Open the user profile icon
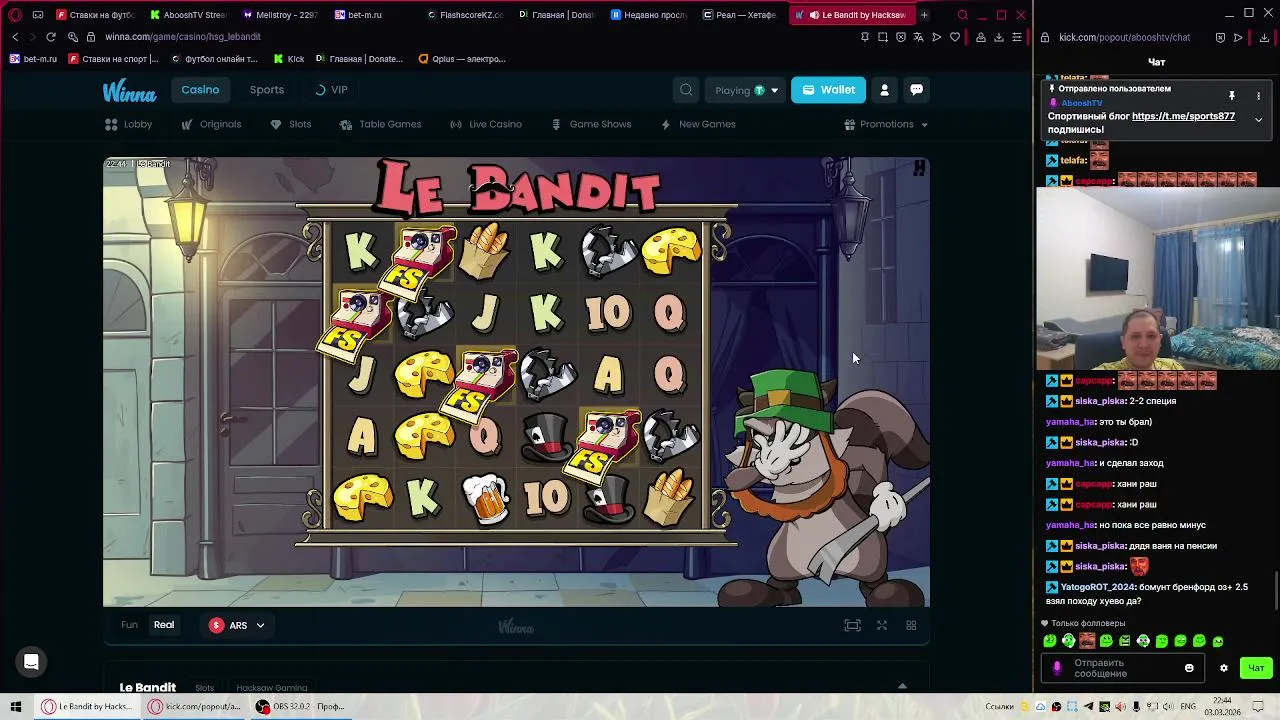This screenshot has height=720, width=1280. [884, 90]
